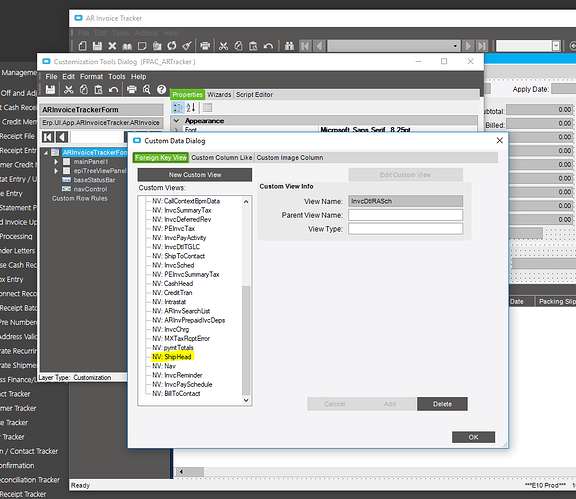
Task: Click Paste icon in AR Invoice Tracker toolbar
Action: pyautogui.click(x=253, y=46)
